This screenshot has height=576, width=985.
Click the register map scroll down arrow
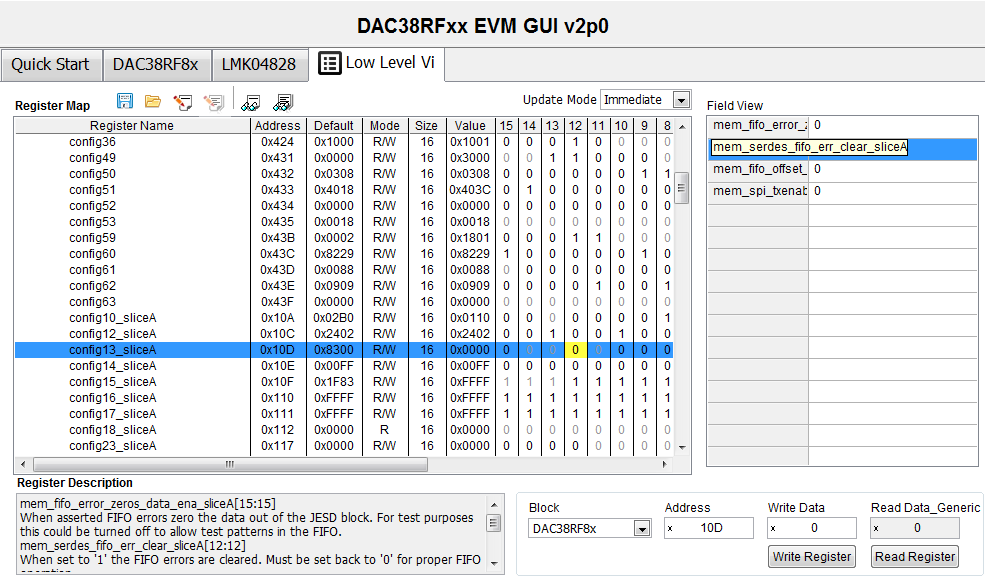pos(682,448)
